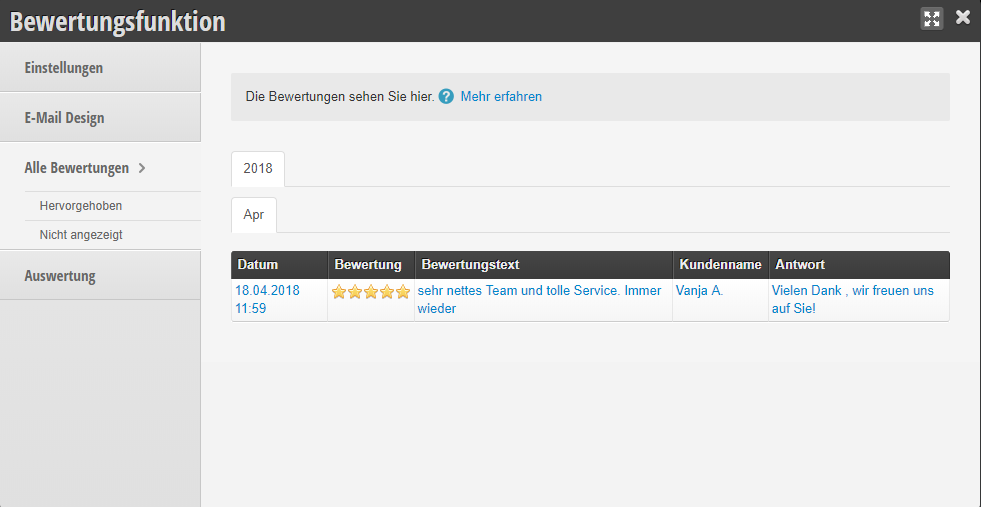This screenshot has height=507, width=981.
Task: Click the fullscreen expand icon
Action: (x=932, y=19)
